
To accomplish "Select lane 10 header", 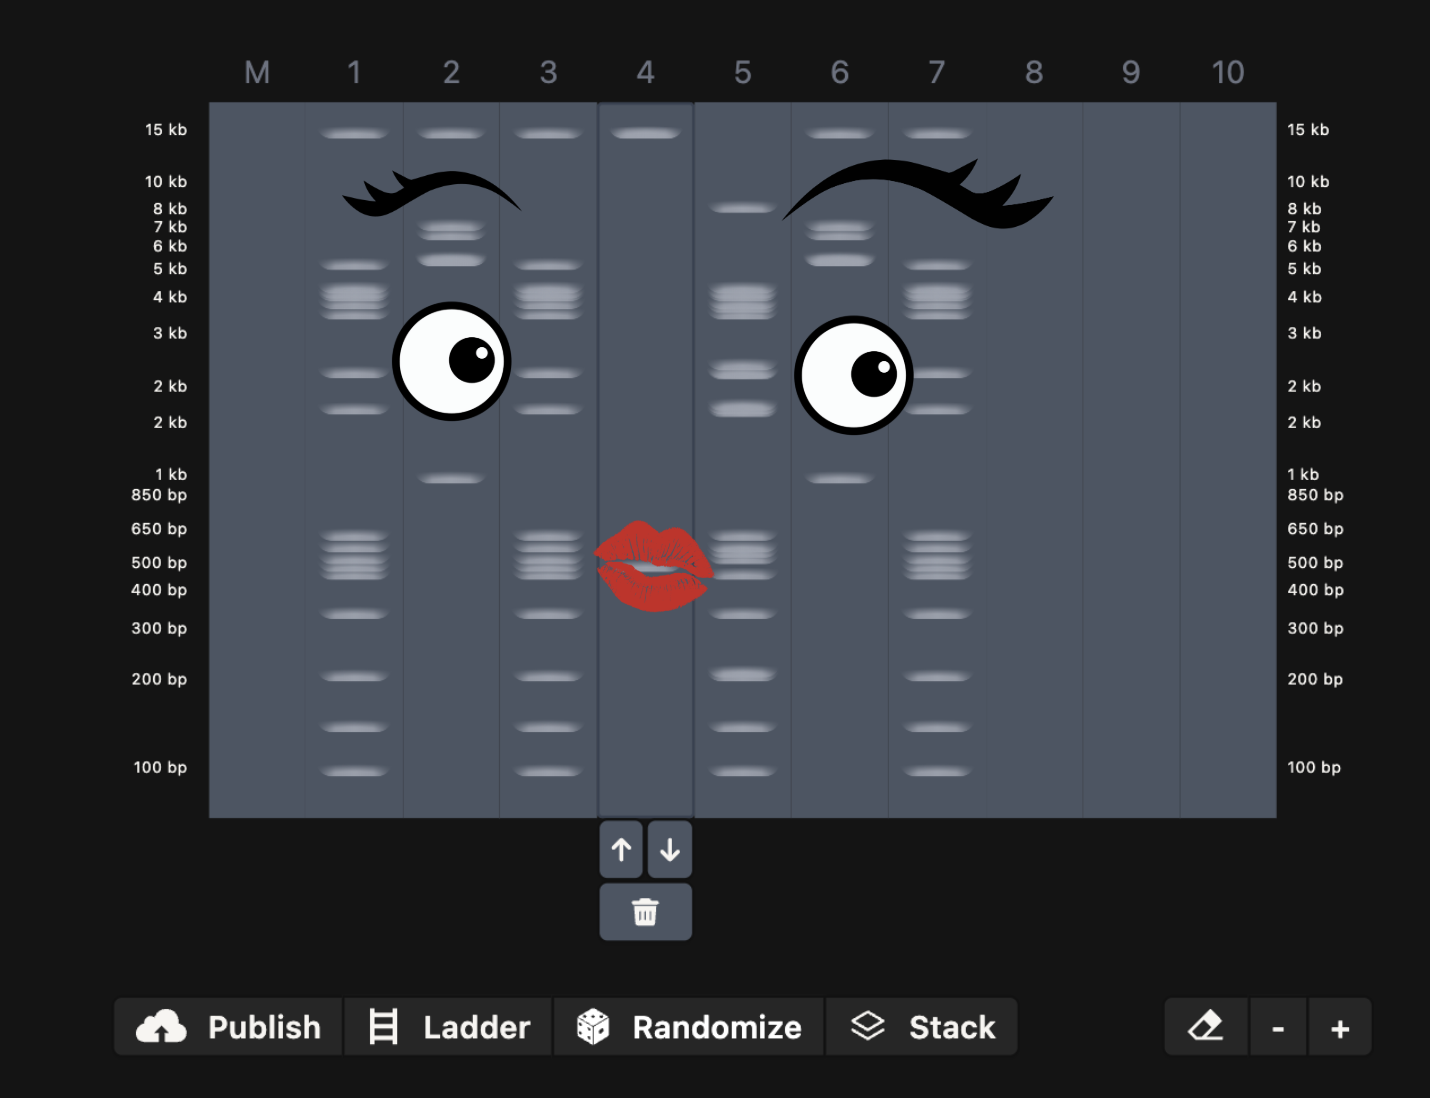I will [1228, 72].
